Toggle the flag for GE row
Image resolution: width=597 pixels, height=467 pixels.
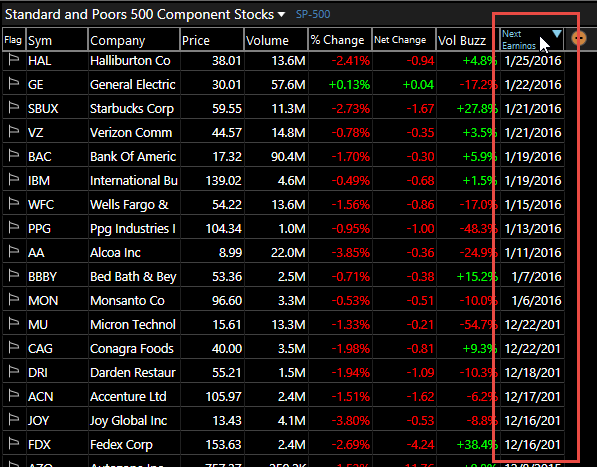pos(14,84)
